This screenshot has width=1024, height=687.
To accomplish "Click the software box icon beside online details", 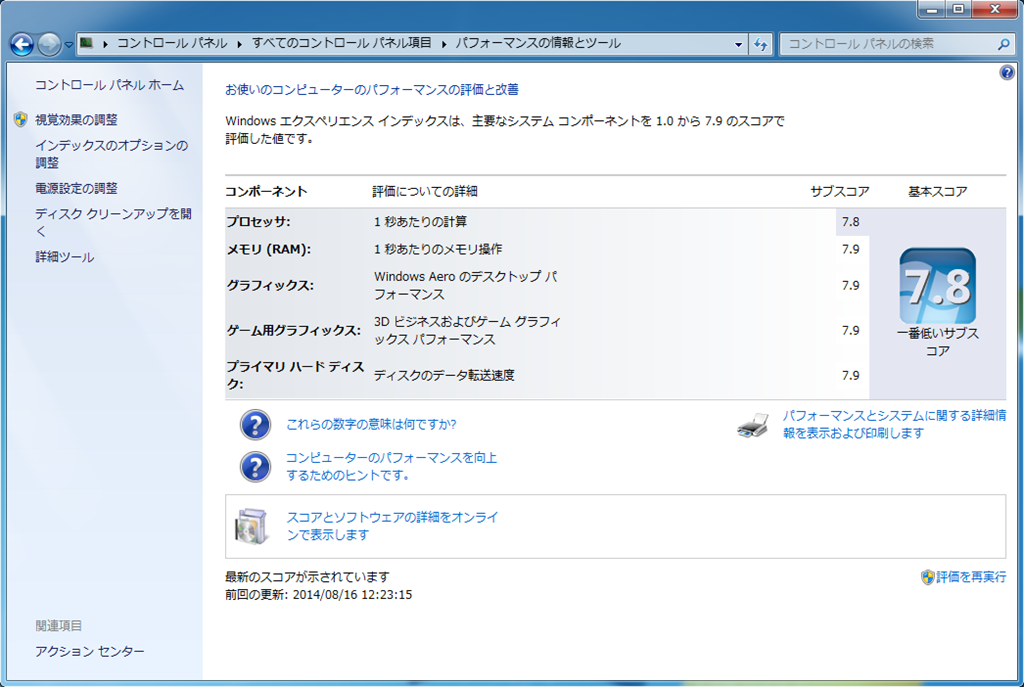I will coord(252,526).
